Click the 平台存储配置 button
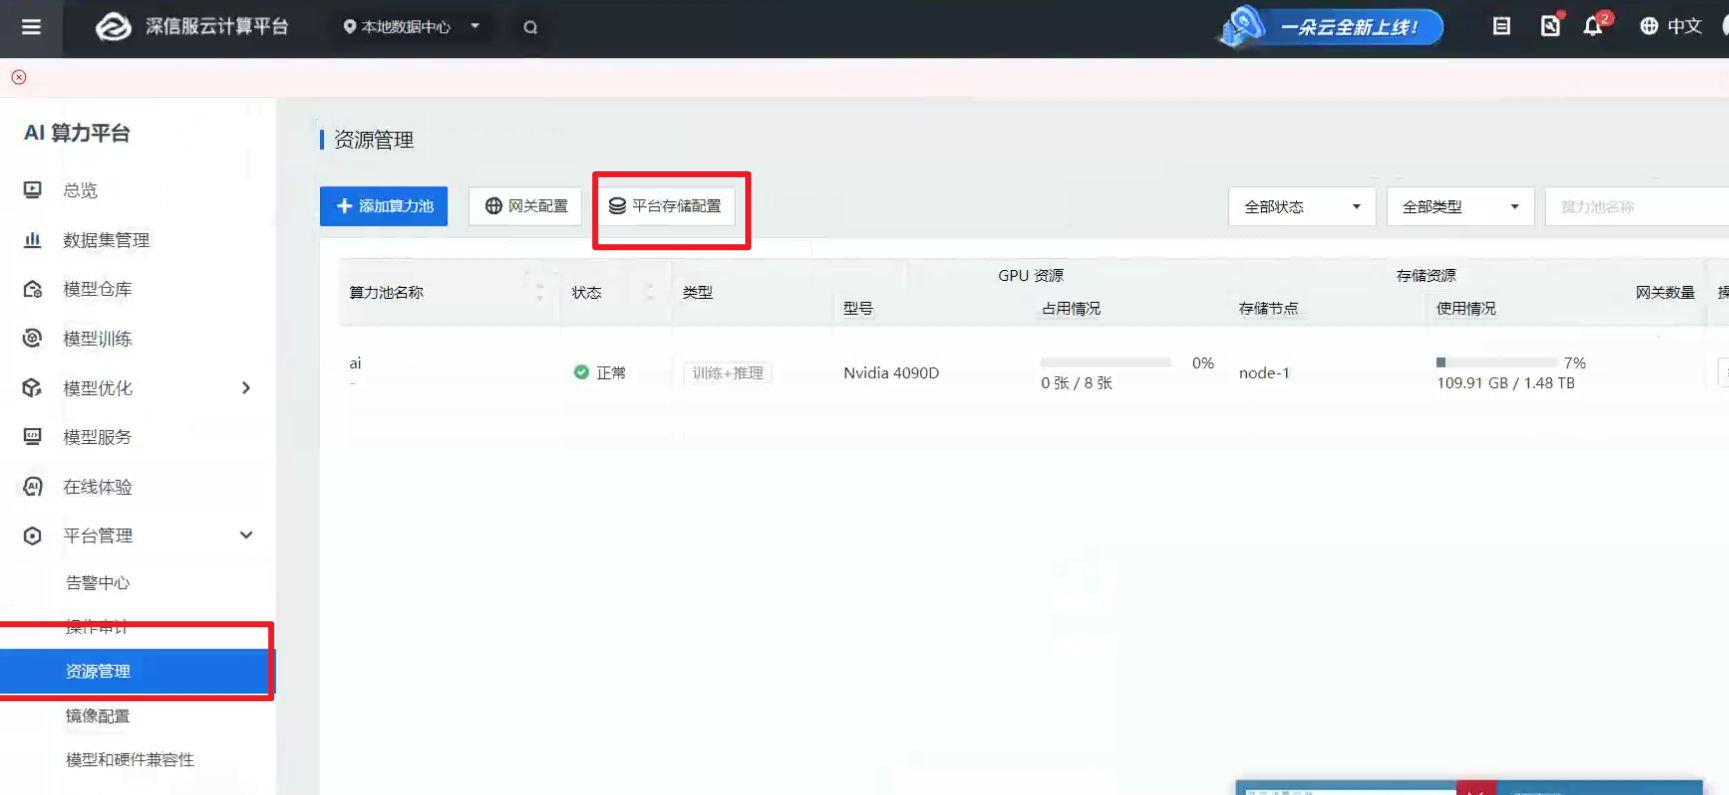This screenshot has width=1729, height=795. (x=666, y=206)
